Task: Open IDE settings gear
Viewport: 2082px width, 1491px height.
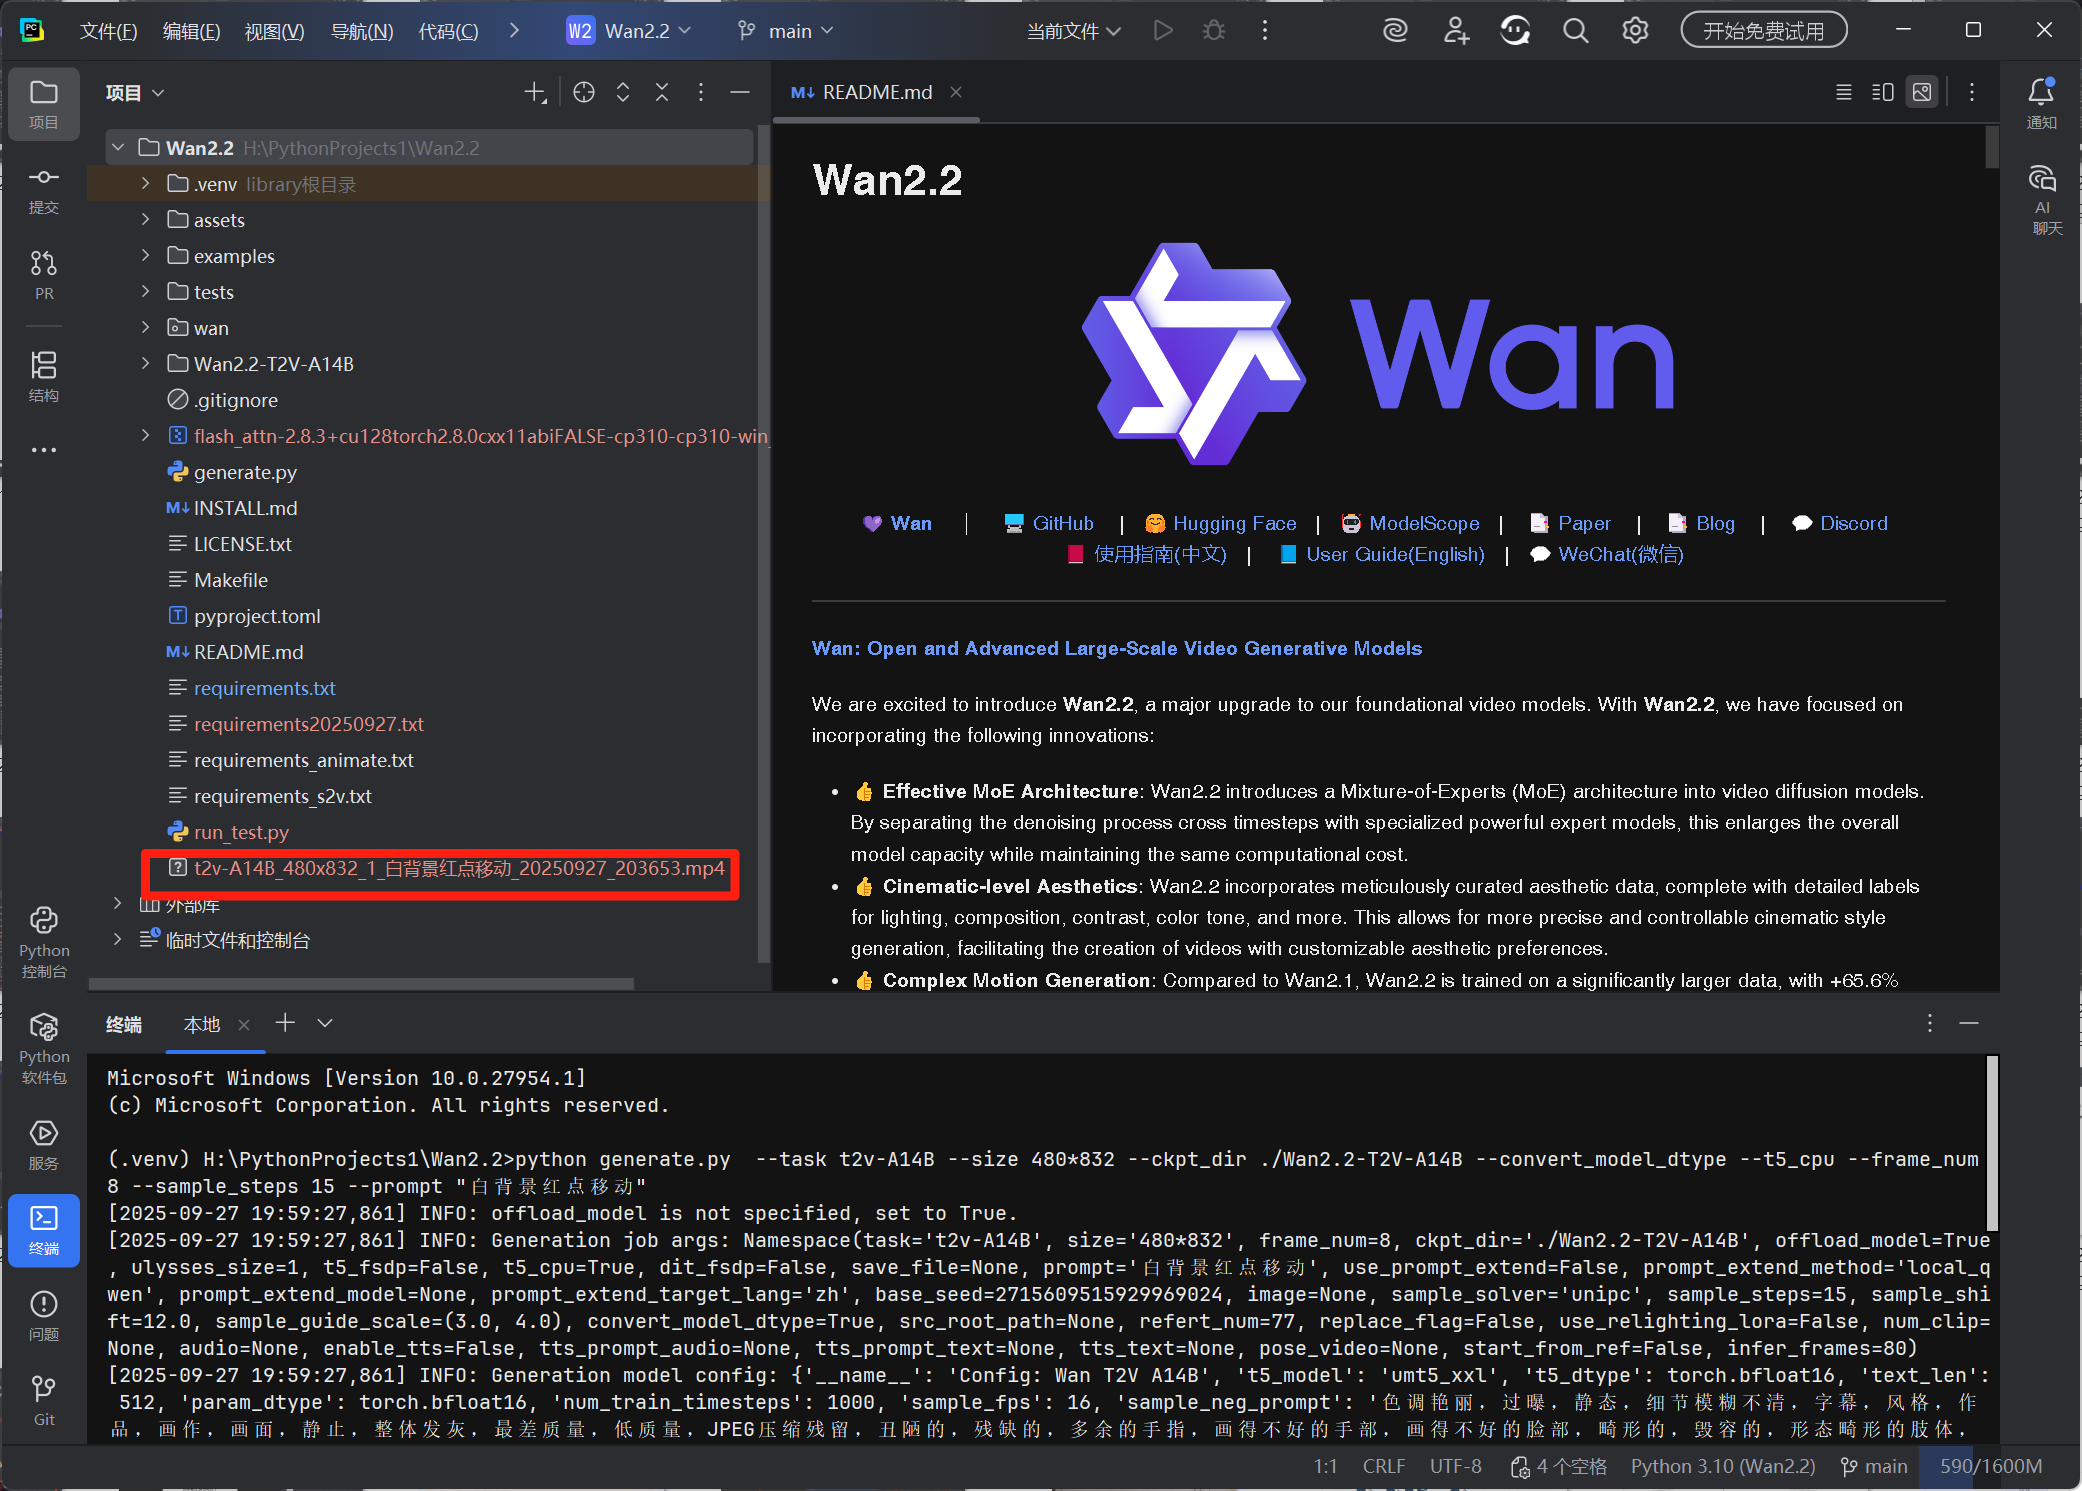Action: [x=1635, y=31]
